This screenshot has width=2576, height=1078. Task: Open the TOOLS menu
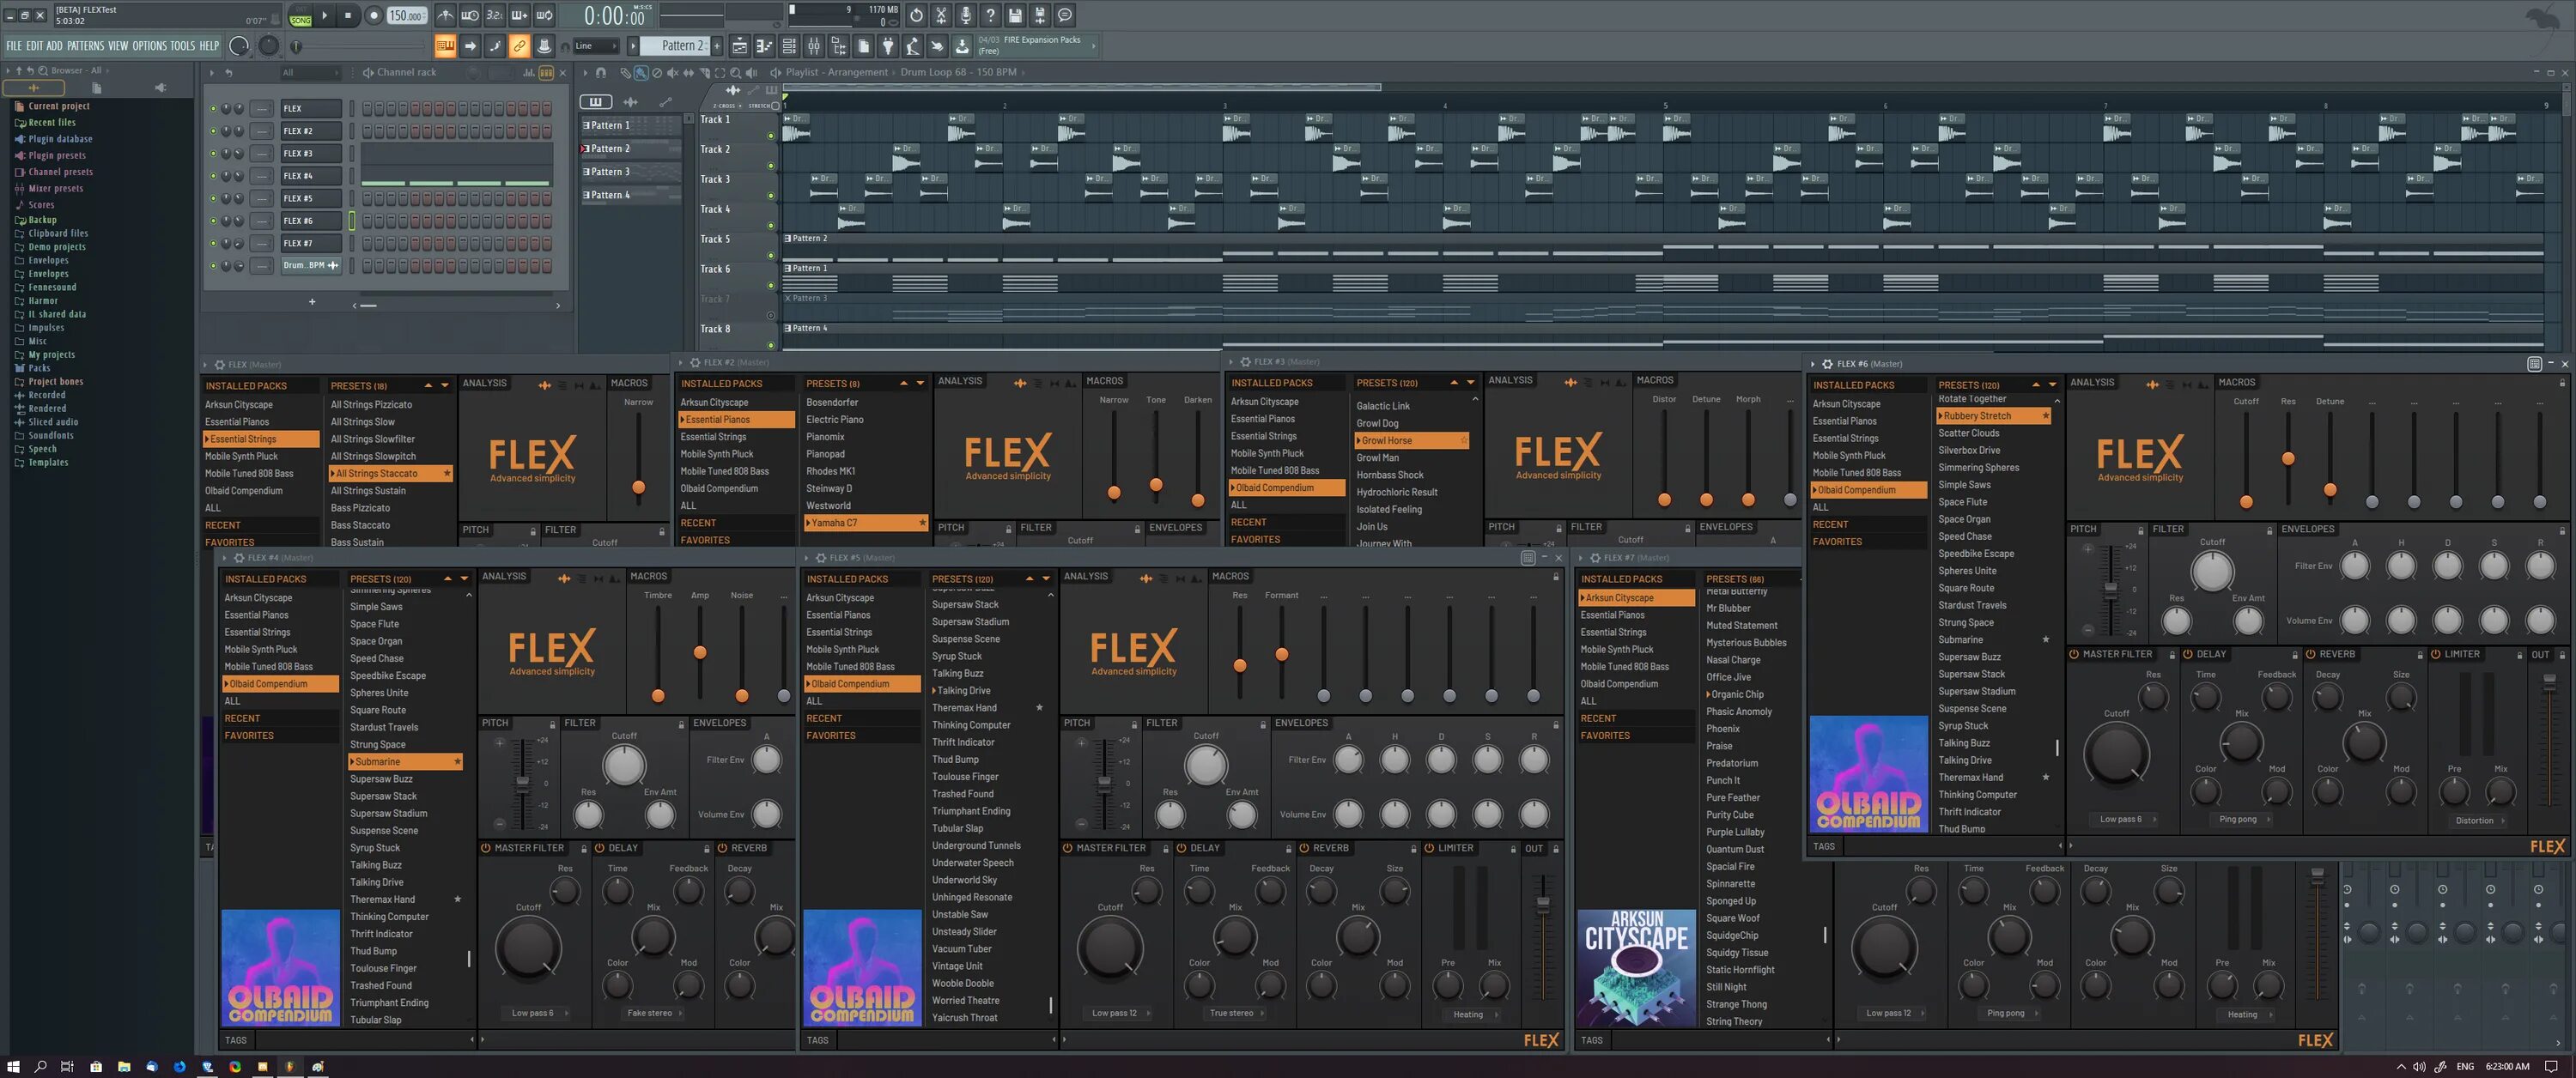[x=183, y=46]
